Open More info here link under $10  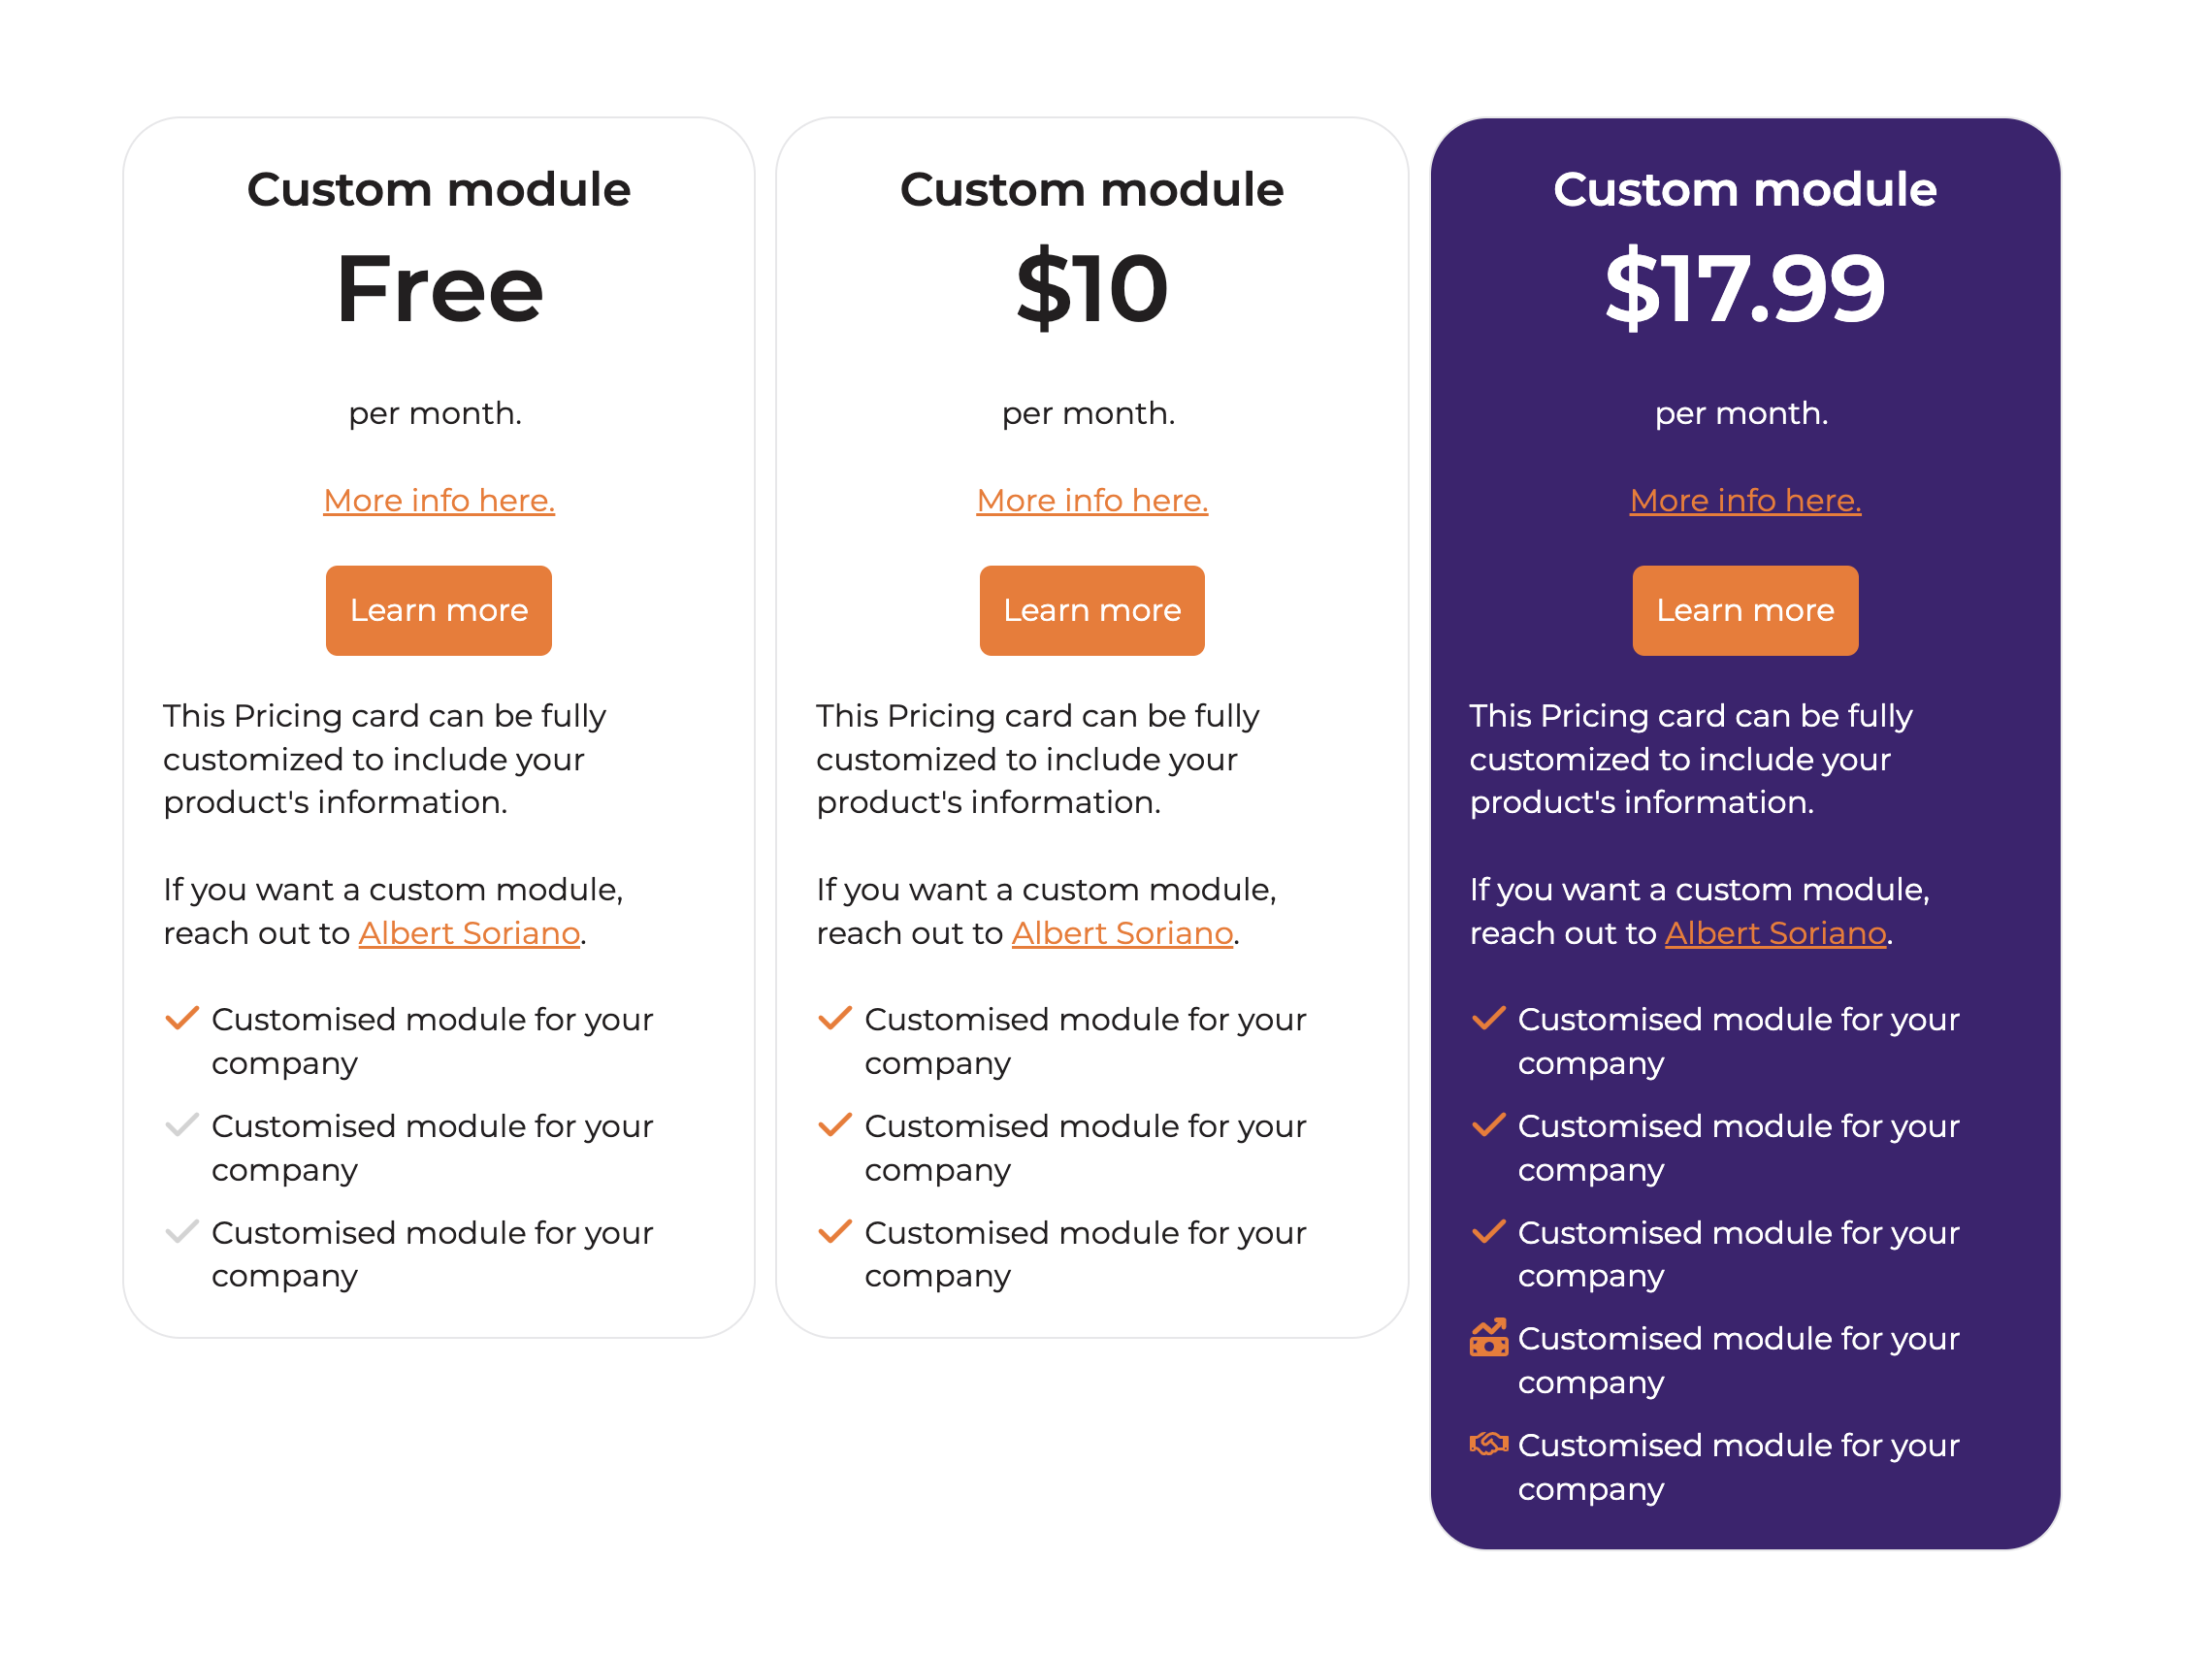click(x=1092, y=500)
